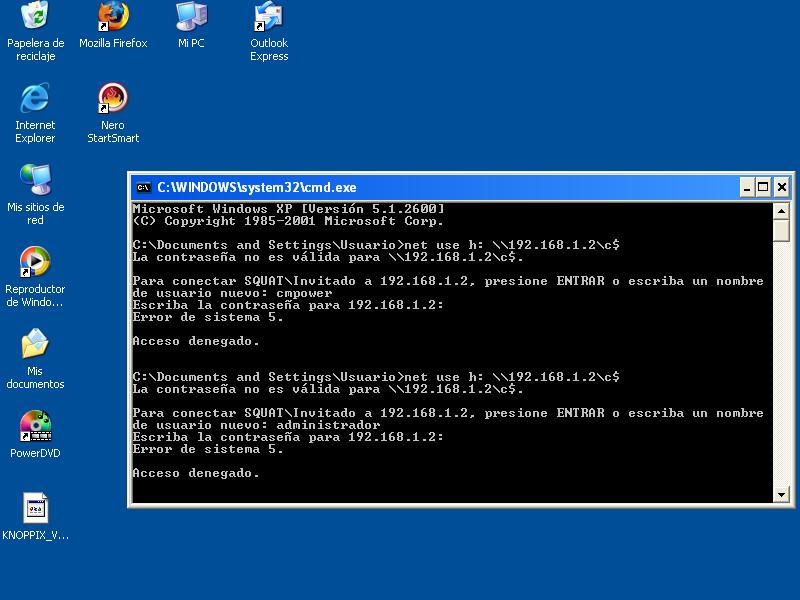Open the cmd.exe system menu icon

tap(143, 187)
